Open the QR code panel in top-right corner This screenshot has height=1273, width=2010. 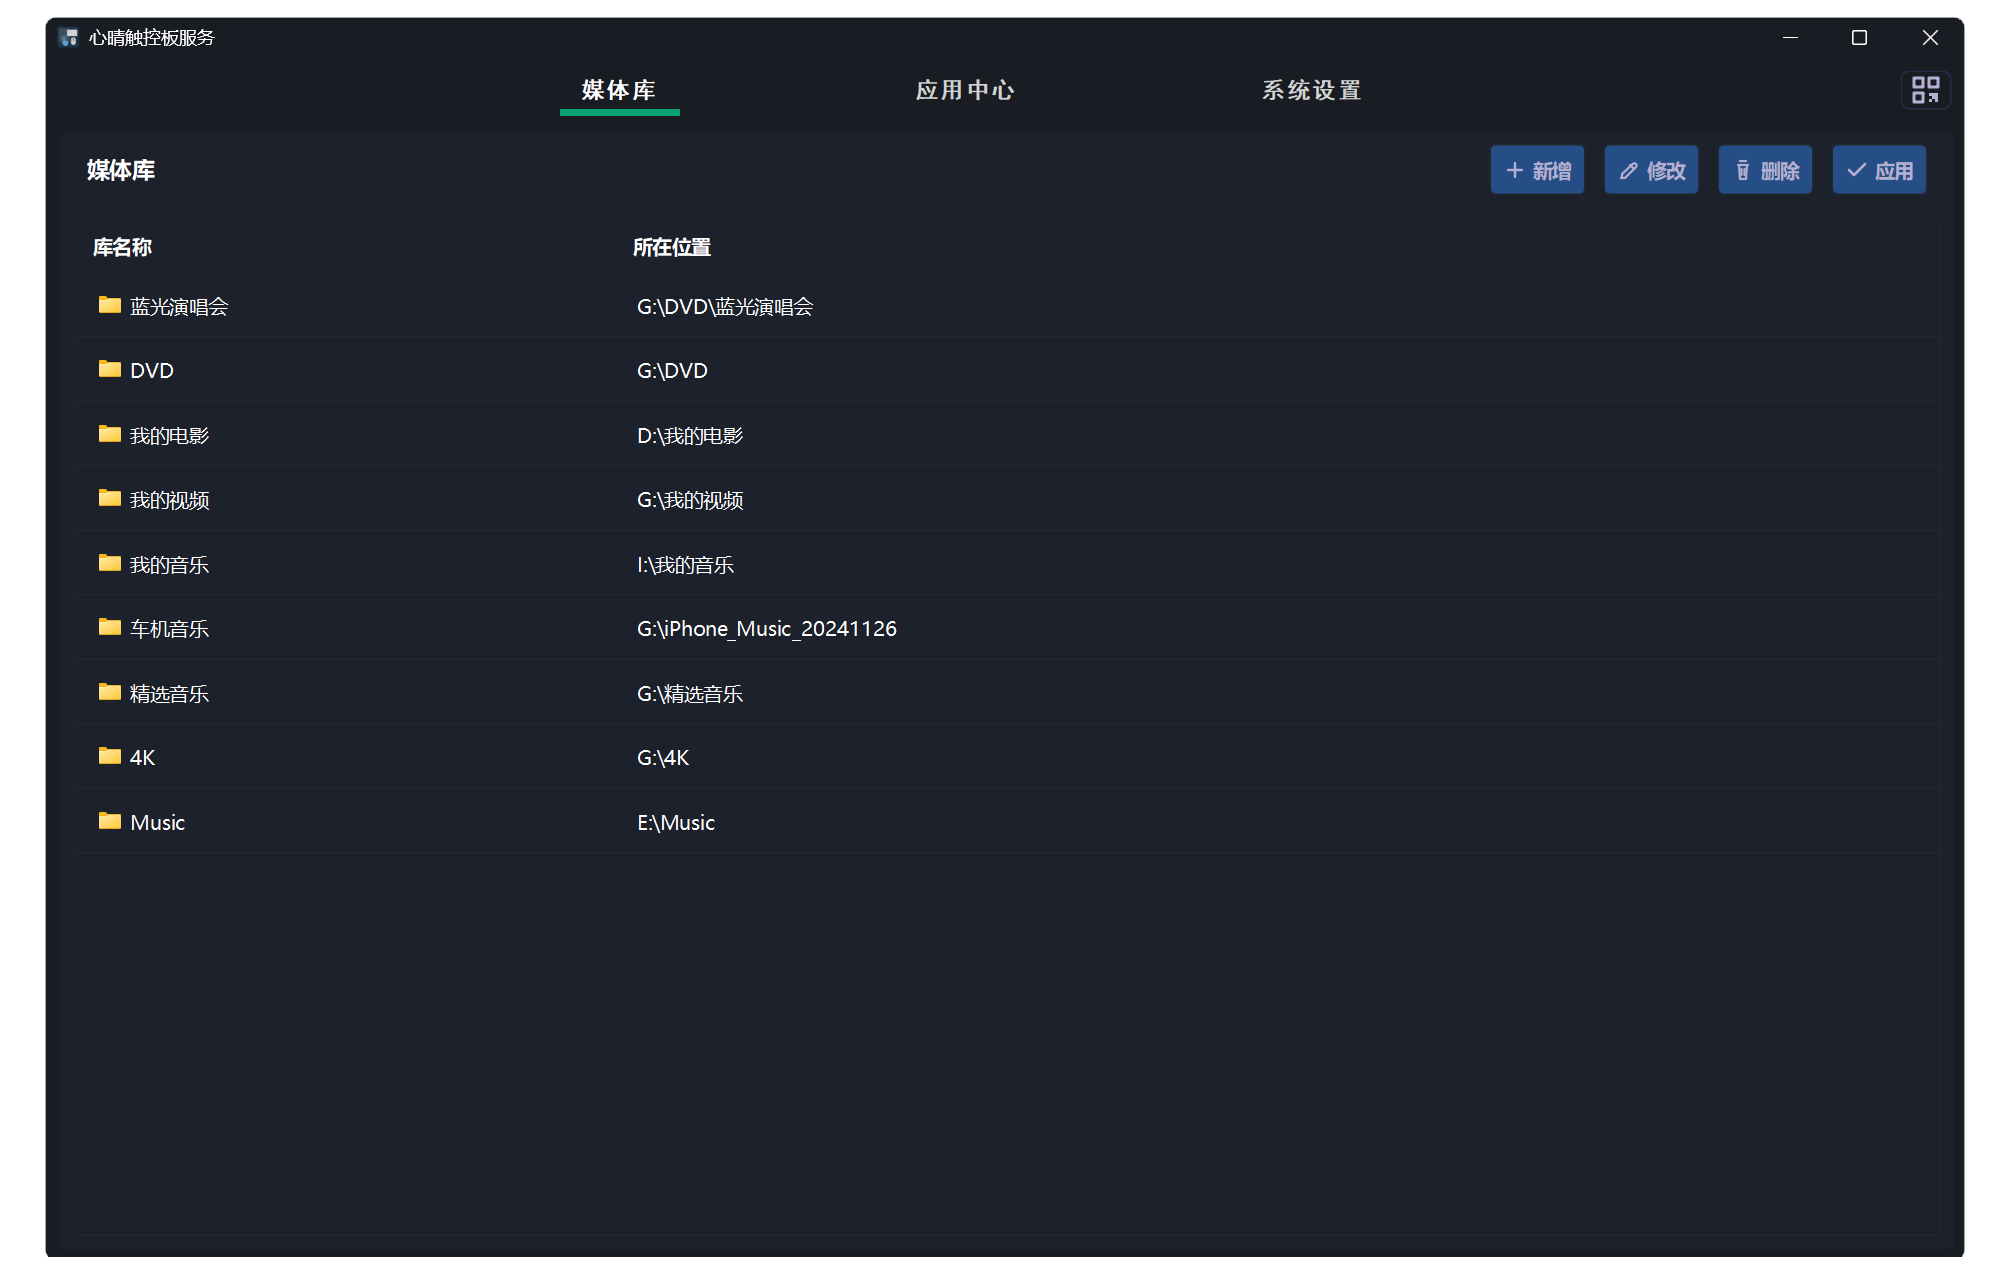coord(1925,90)
